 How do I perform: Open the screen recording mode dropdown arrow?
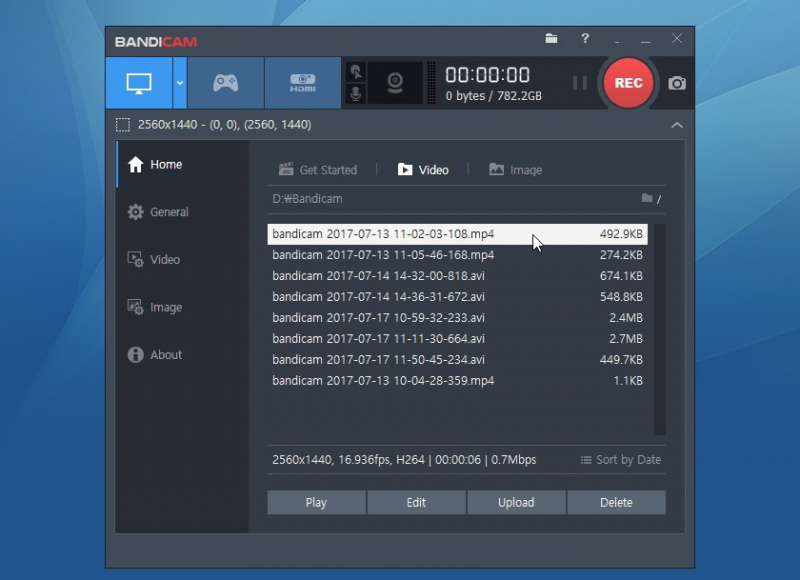tap(180, 83)
